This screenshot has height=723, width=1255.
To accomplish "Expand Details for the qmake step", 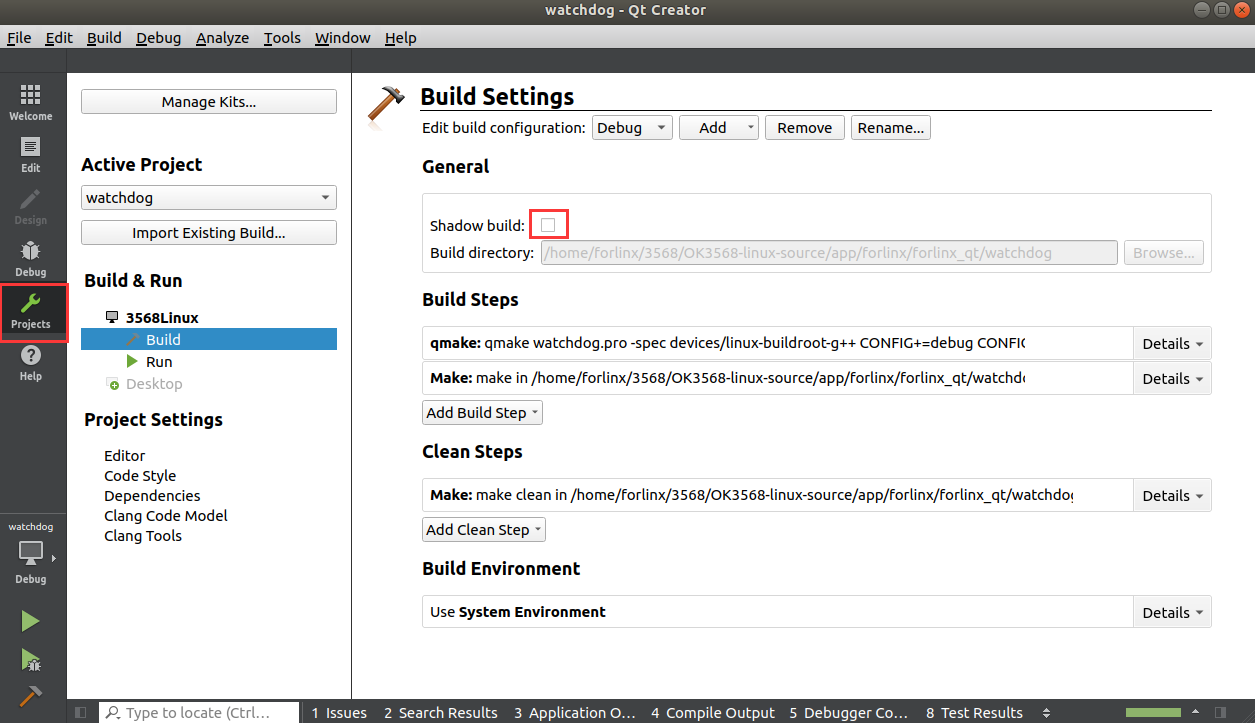I will pyautogui.click(x=1172, y=344).
